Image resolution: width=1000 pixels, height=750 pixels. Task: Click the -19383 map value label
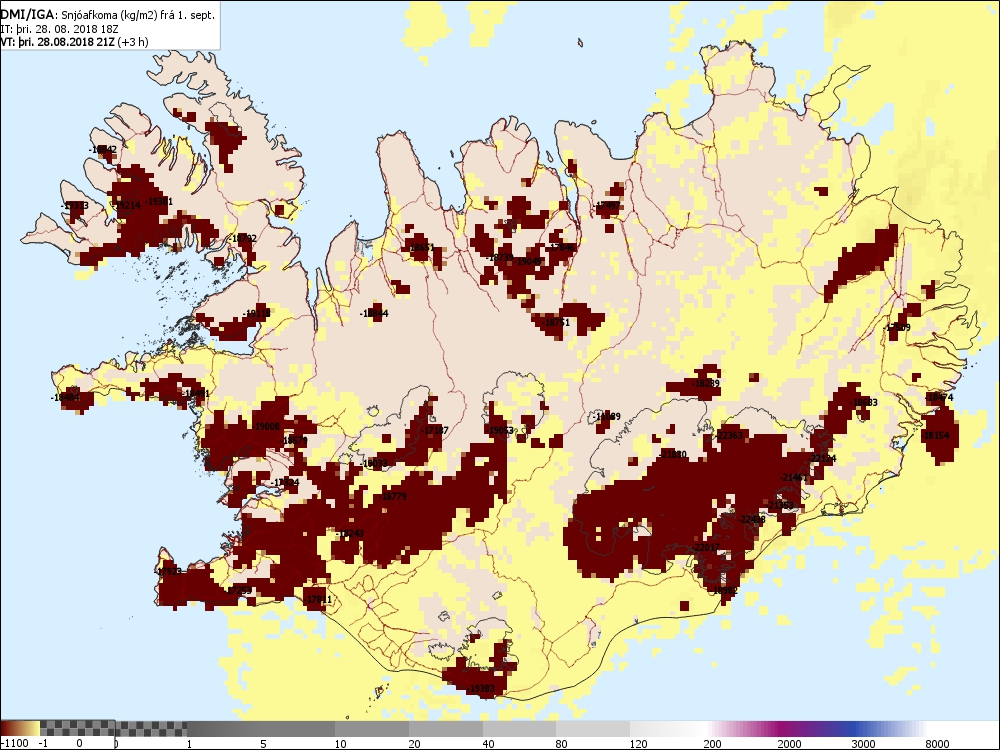coord(480,689)
